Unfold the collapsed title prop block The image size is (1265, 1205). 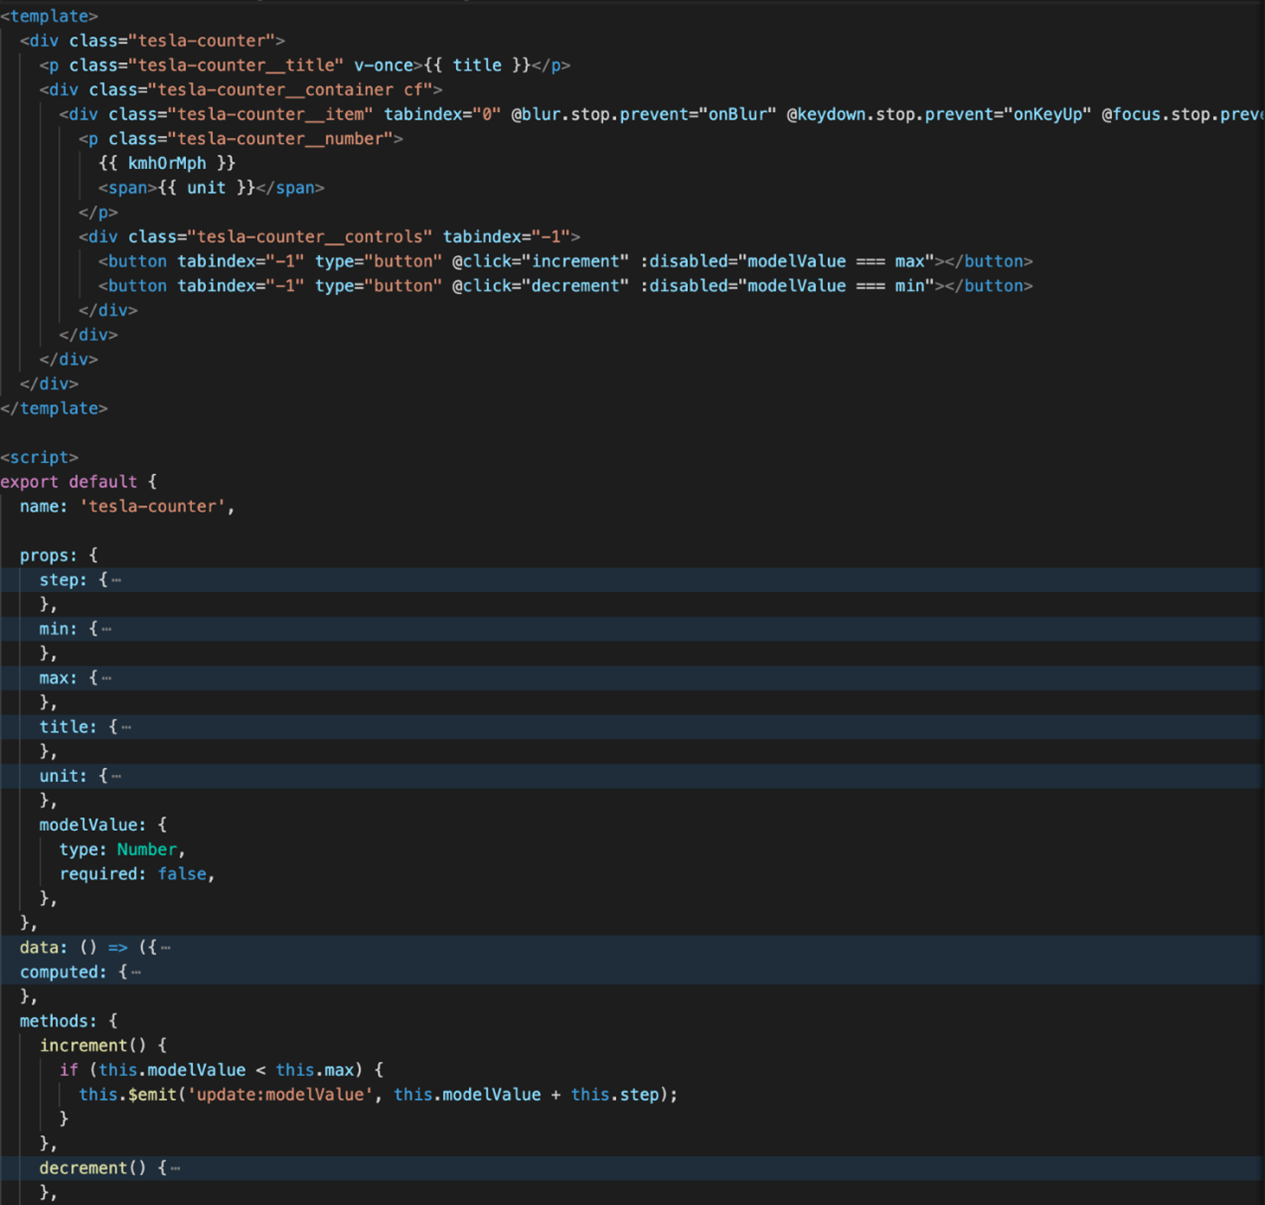(126, 728)
